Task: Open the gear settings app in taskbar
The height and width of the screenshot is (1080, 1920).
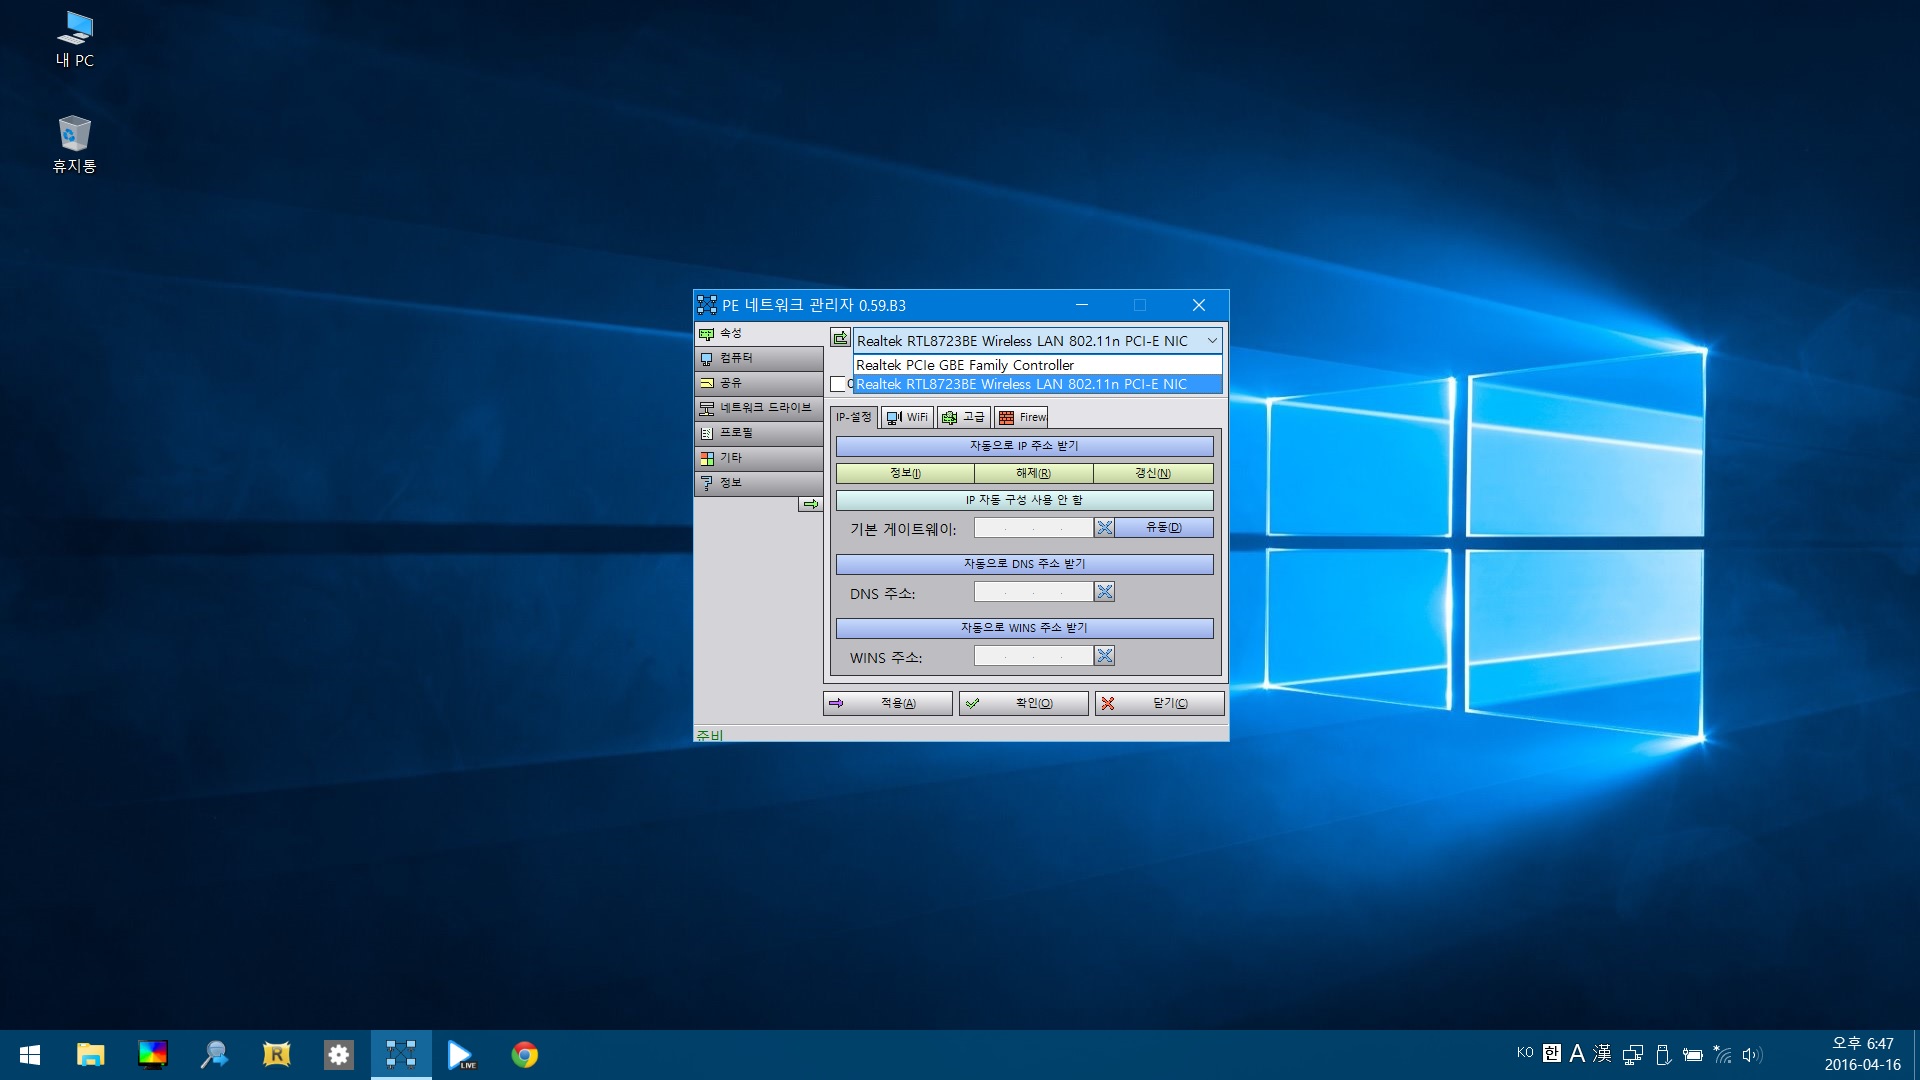Action: [x=339, y=1055]
